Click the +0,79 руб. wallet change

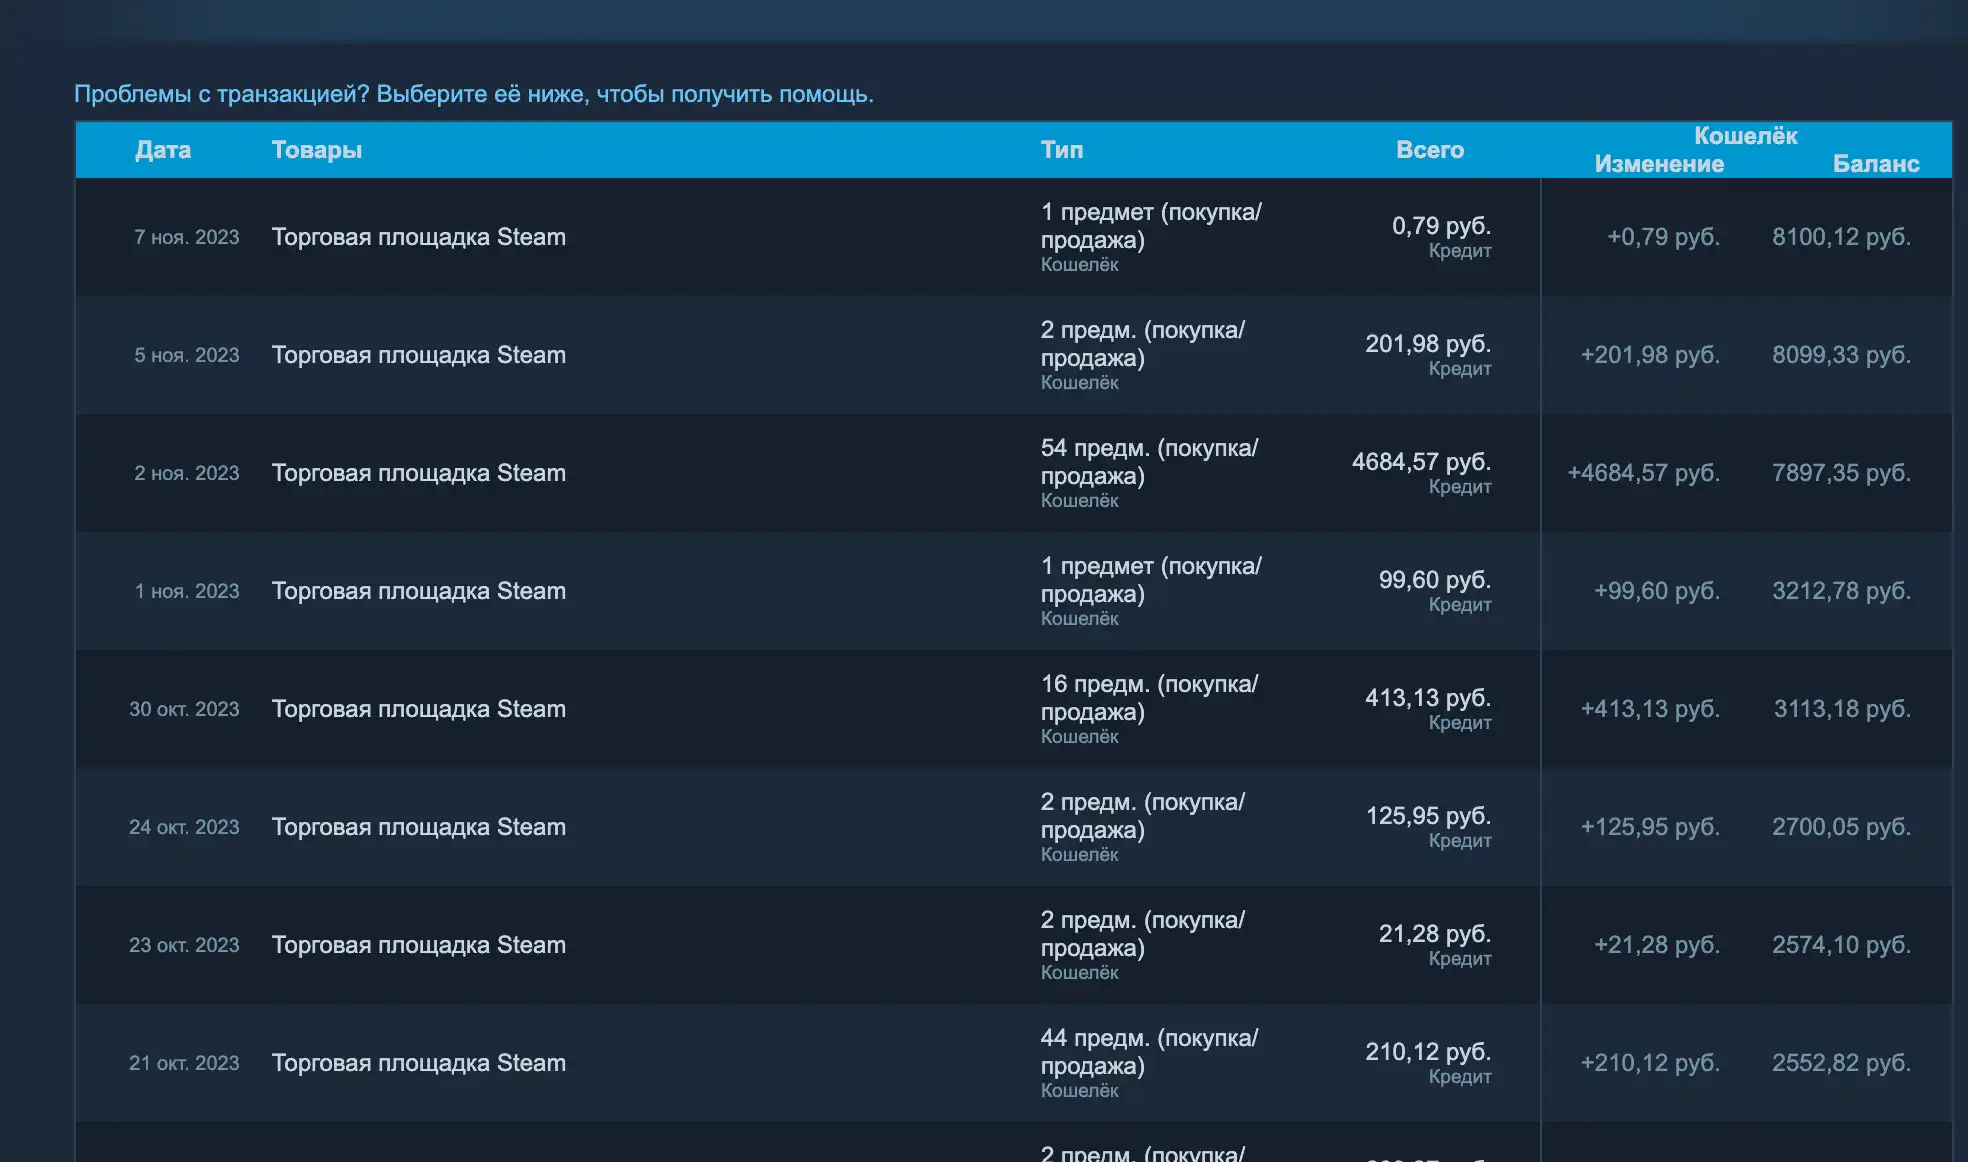[1664, 237]
